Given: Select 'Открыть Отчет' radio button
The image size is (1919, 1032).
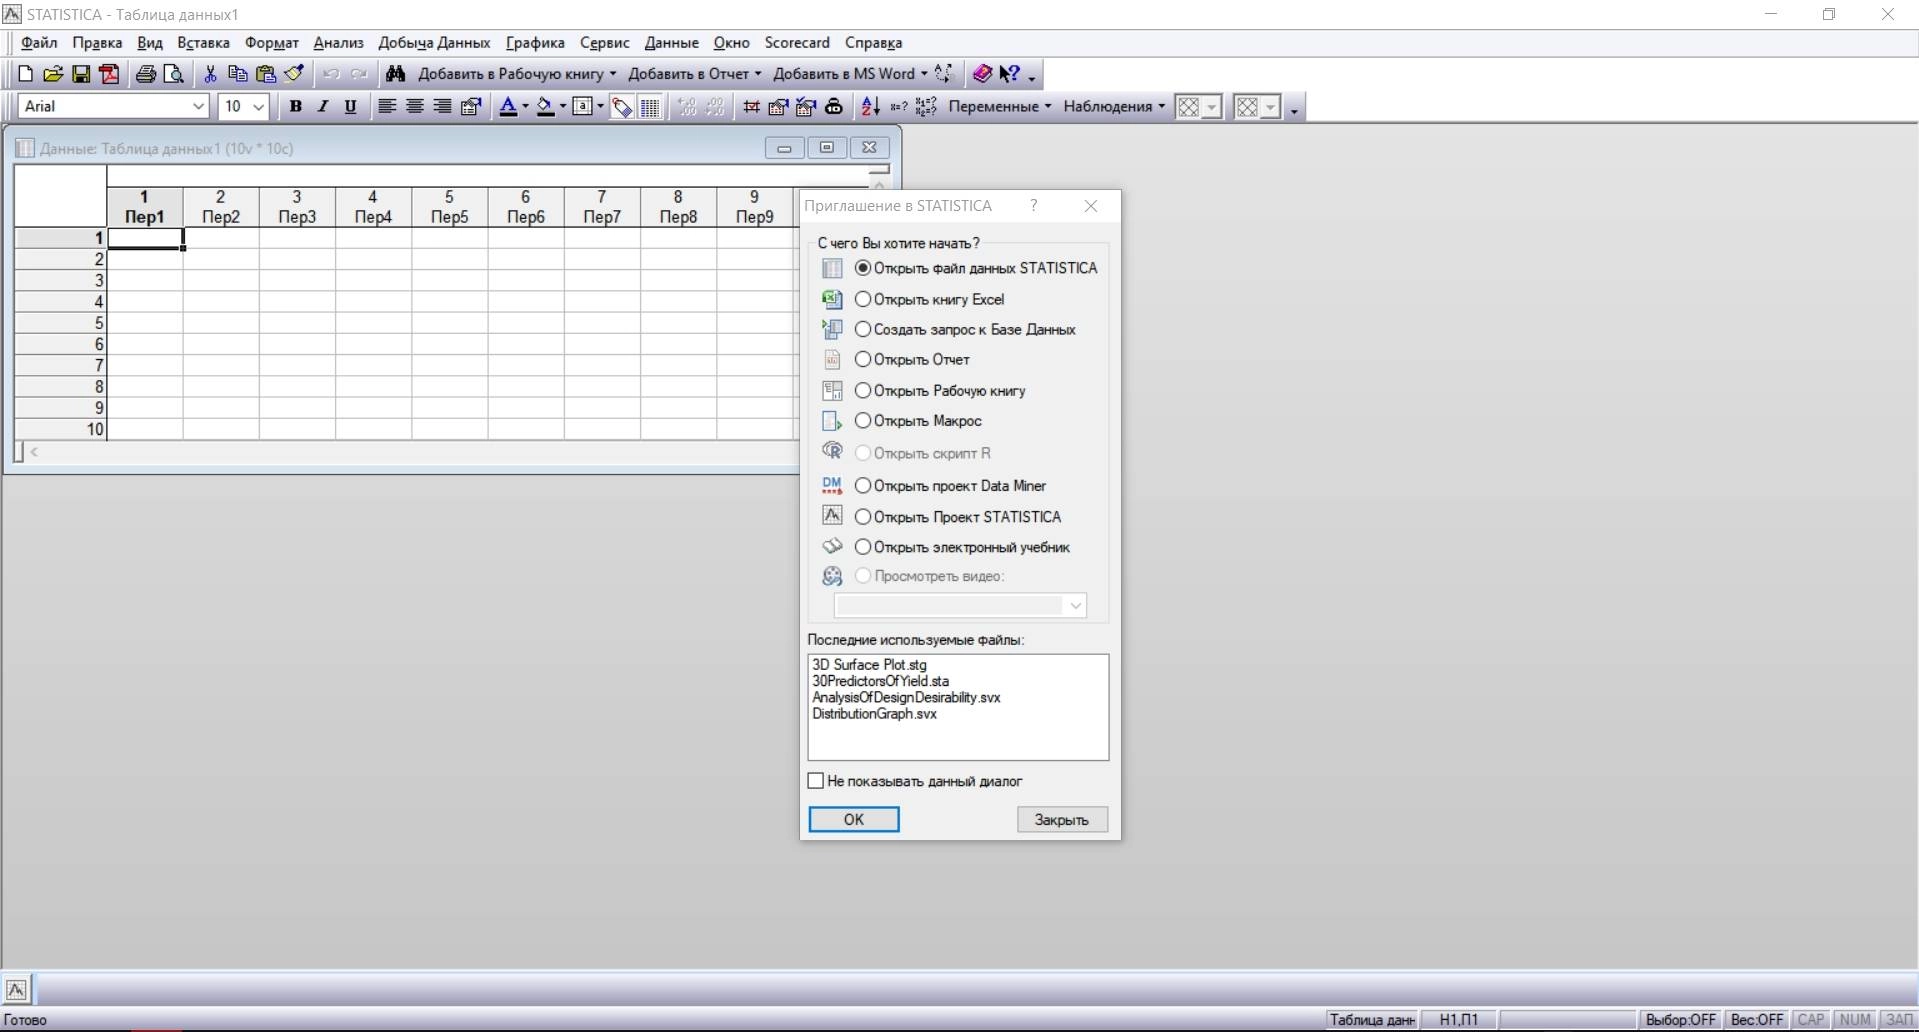Looking at the screenshot, I should click(x=863, y=359).
